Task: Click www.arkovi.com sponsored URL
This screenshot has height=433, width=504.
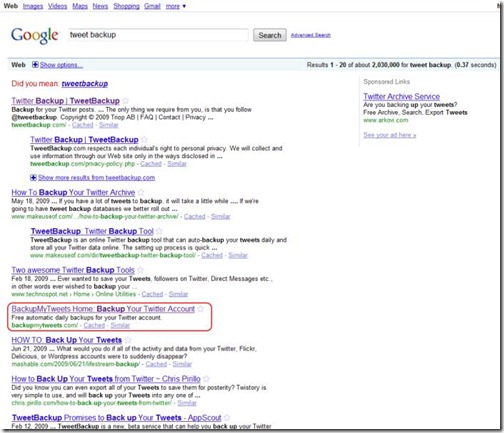Action: [x=386, y=120]
